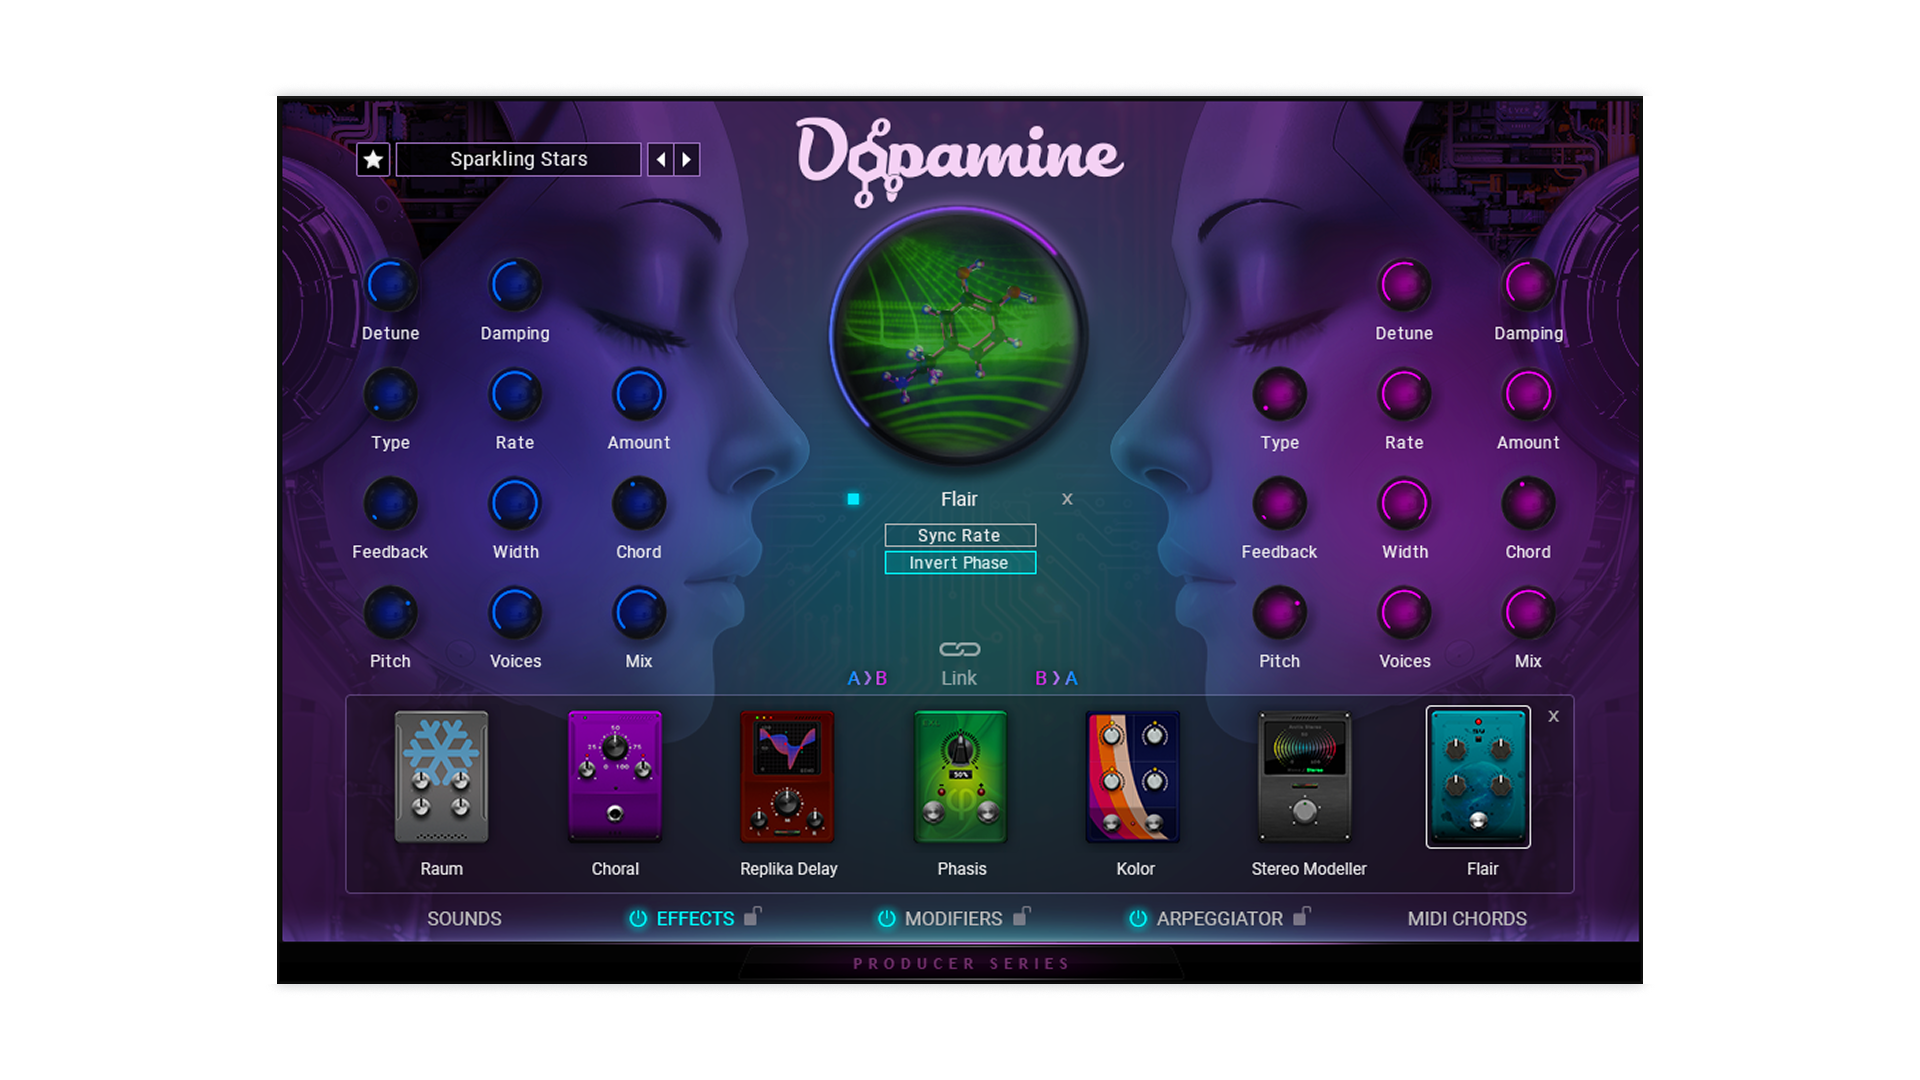Image resolution: width=1920 pixels, height=1080 pixels.
Task: Open the SOUNDS tab
Action: point(464,918)
